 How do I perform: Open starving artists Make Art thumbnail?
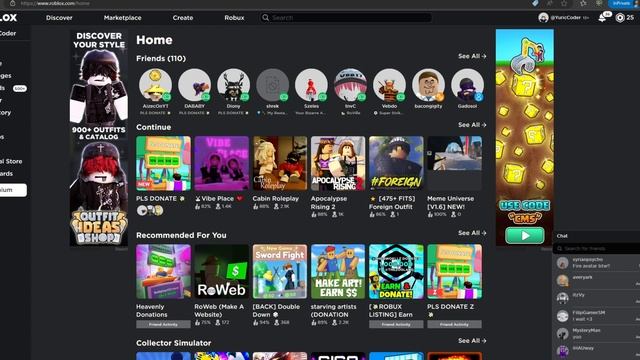[x=338, y=271]
